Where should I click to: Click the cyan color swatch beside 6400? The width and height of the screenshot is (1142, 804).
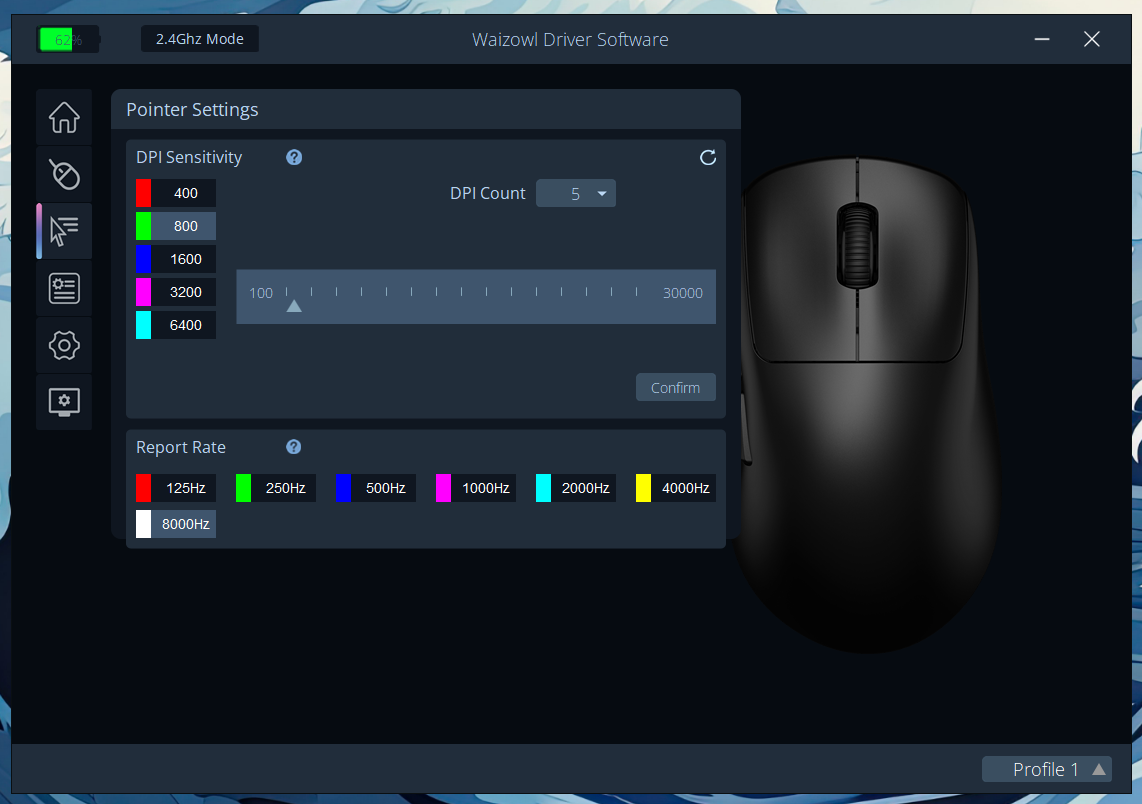[143, 325]
